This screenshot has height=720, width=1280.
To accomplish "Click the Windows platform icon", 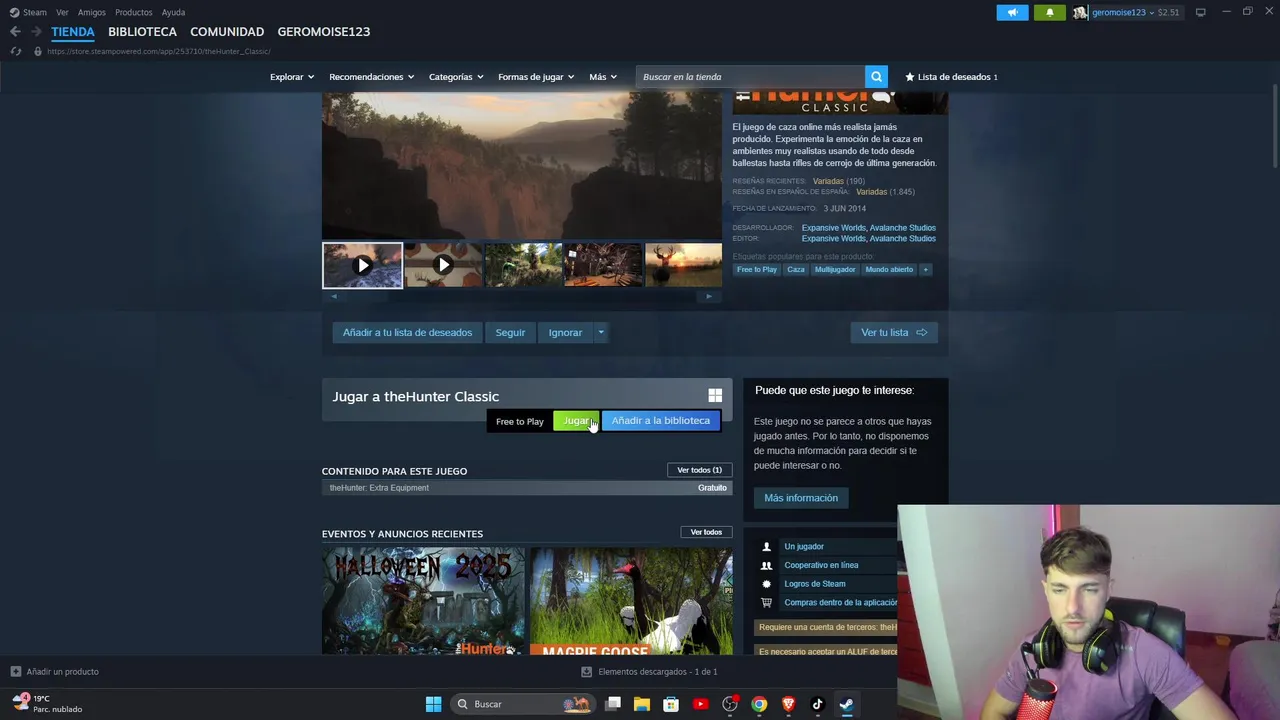I will pos(715,396).
